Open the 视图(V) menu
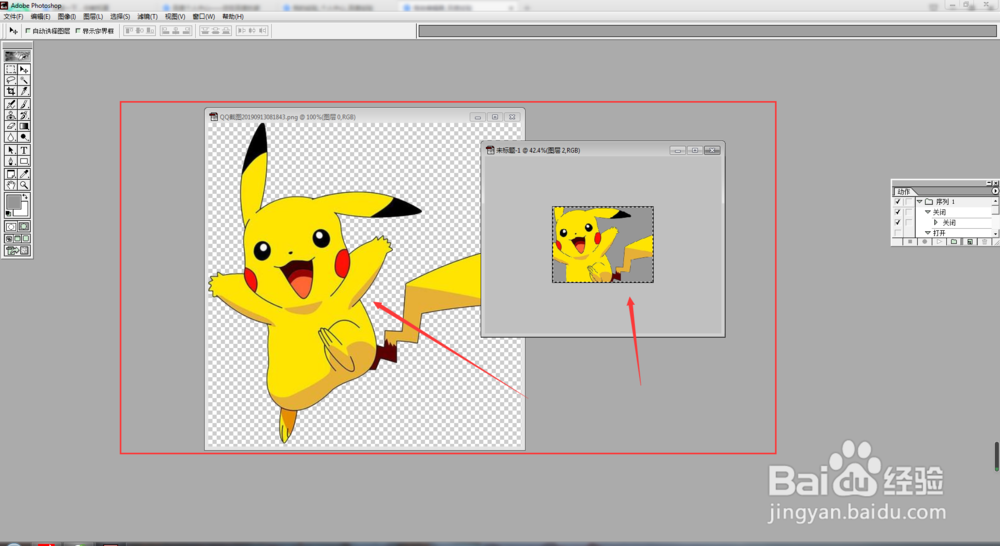 (x=175, y=17)
